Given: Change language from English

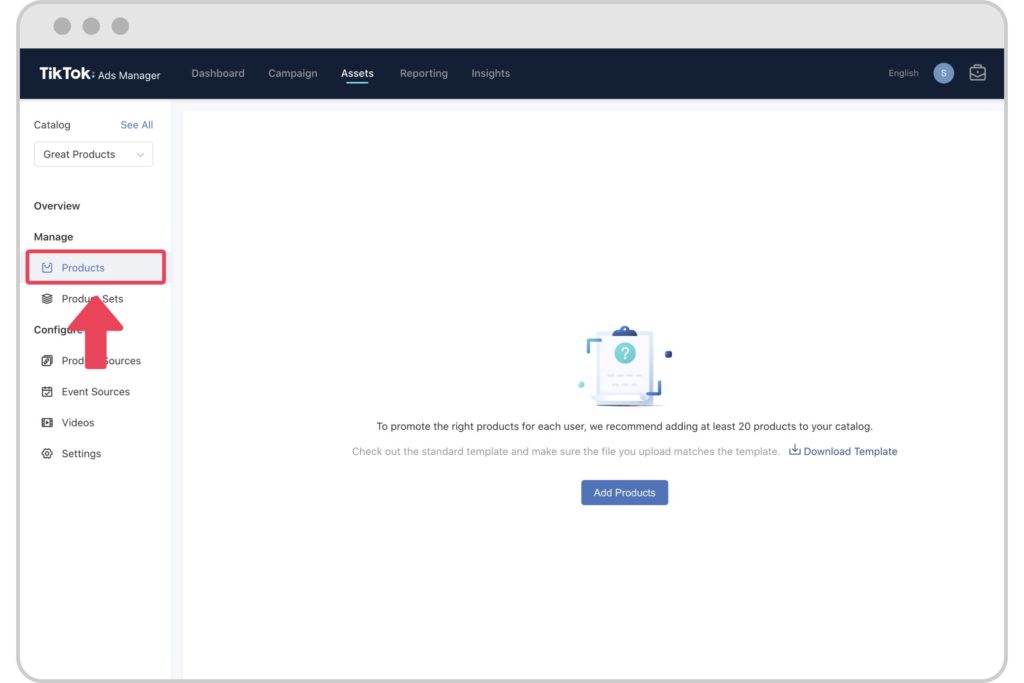Looking at the screenshot, I should 903,73.
